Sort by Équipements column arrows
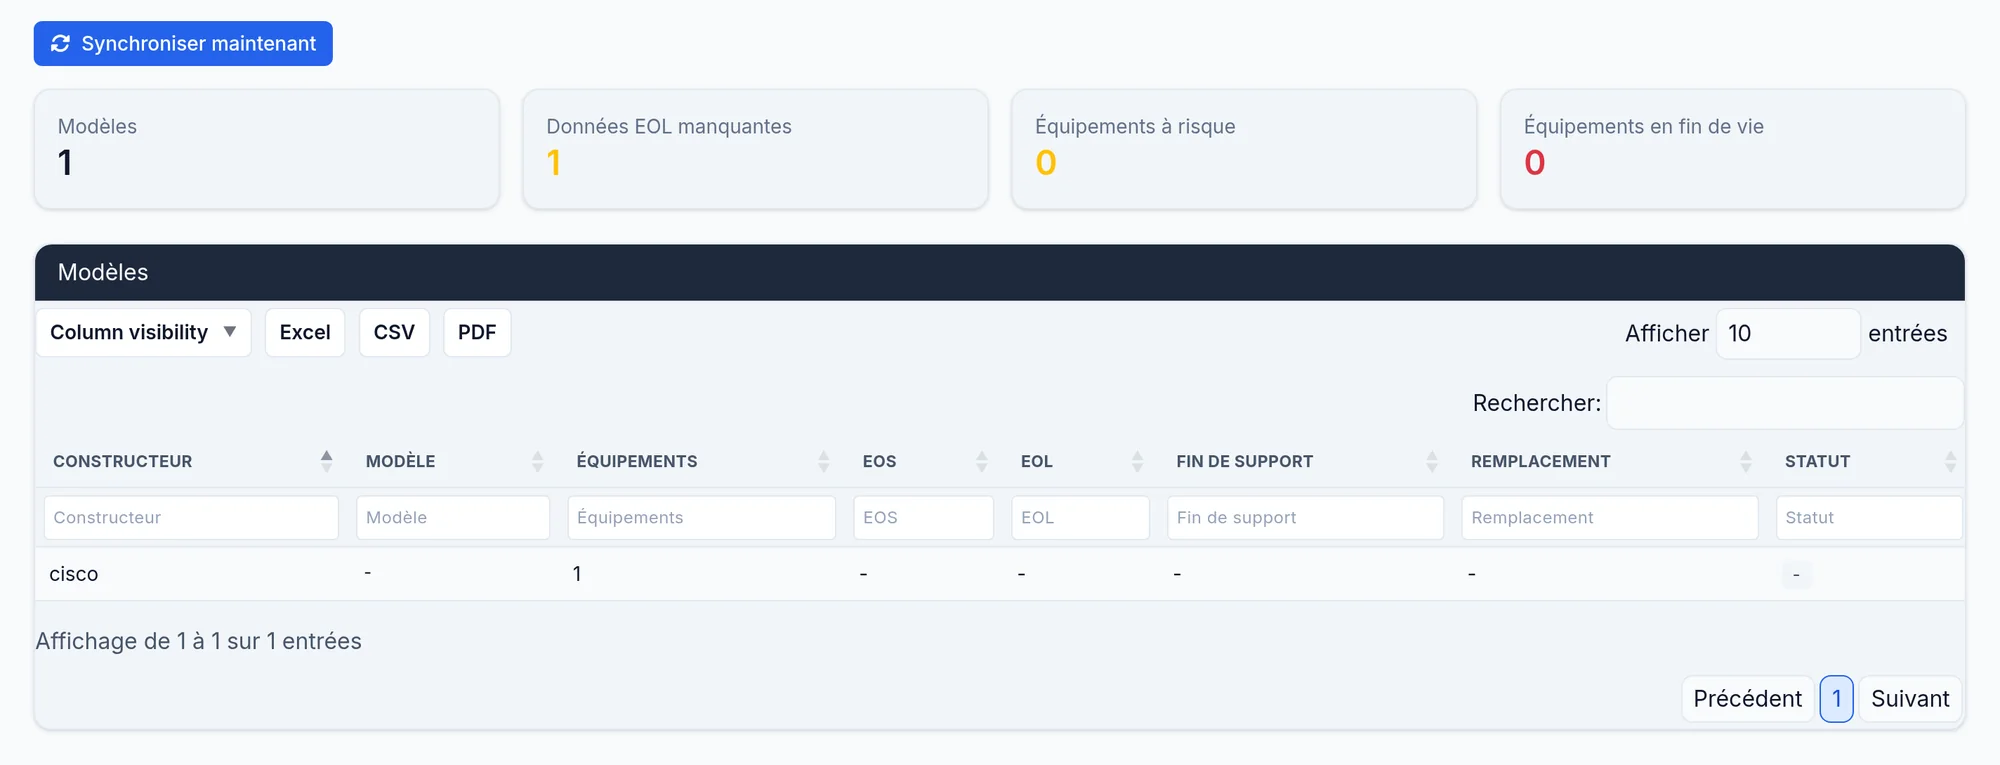This screenshot has width=2000, height=765. pos(823,461)
